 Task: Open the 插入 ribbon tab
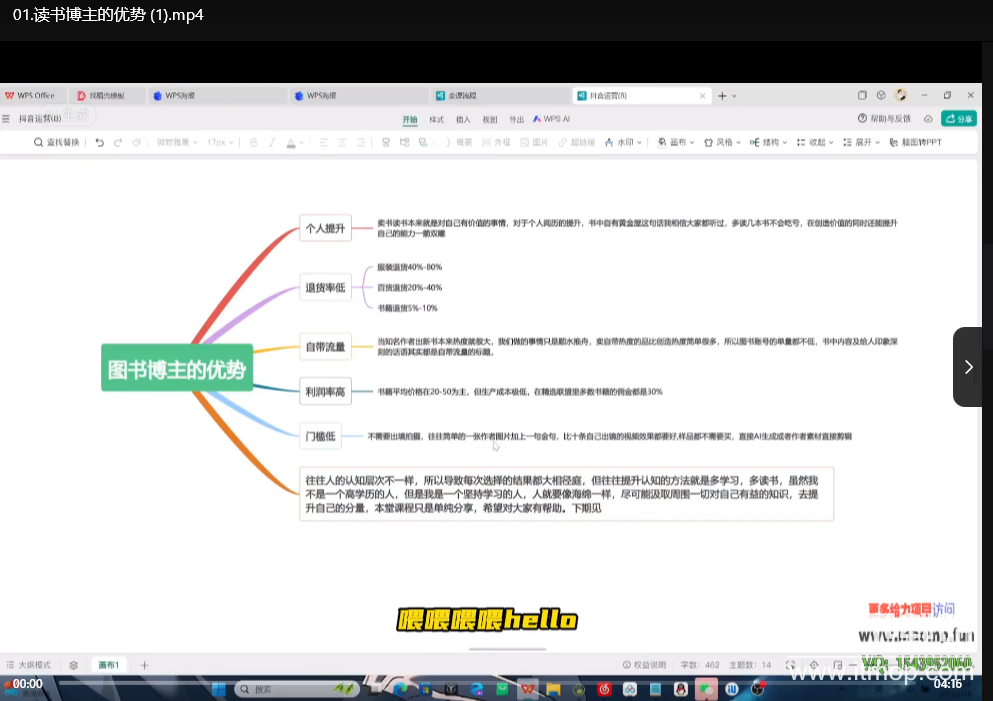[x=463, y=119]
